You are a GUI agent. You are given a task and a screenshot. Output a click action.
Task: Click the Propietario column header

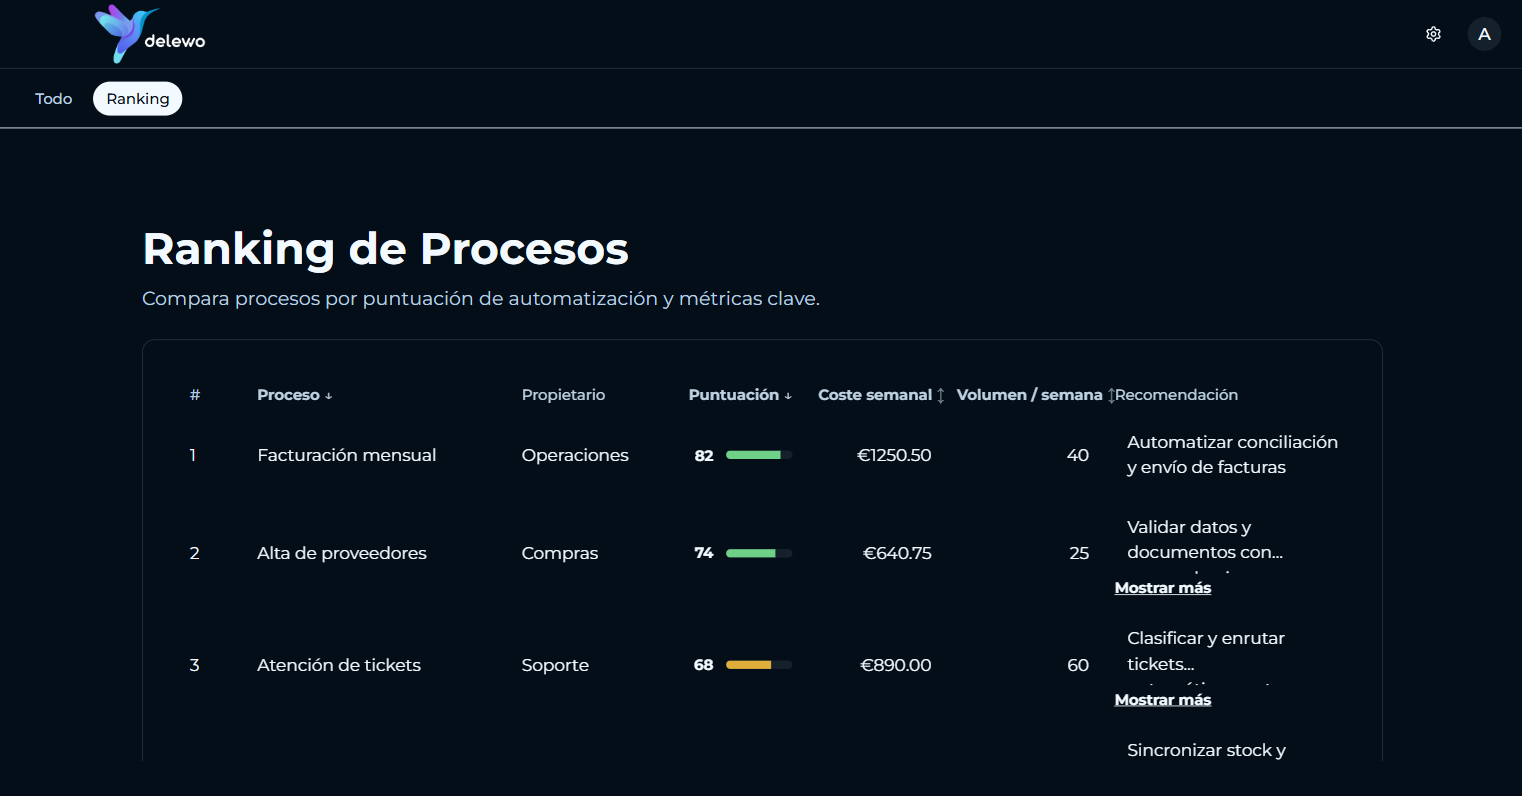[563, 394]
